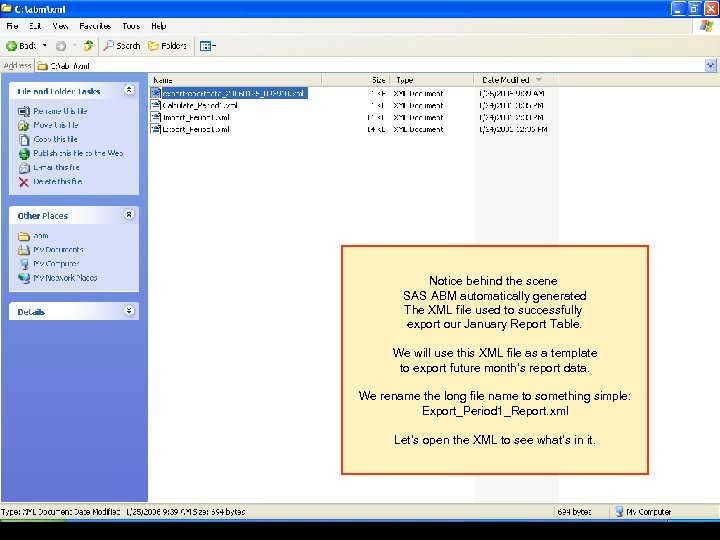Expand the Address bar dropdown arrow
The height and width of the screenshot is (540, 720).
[710, 66]
